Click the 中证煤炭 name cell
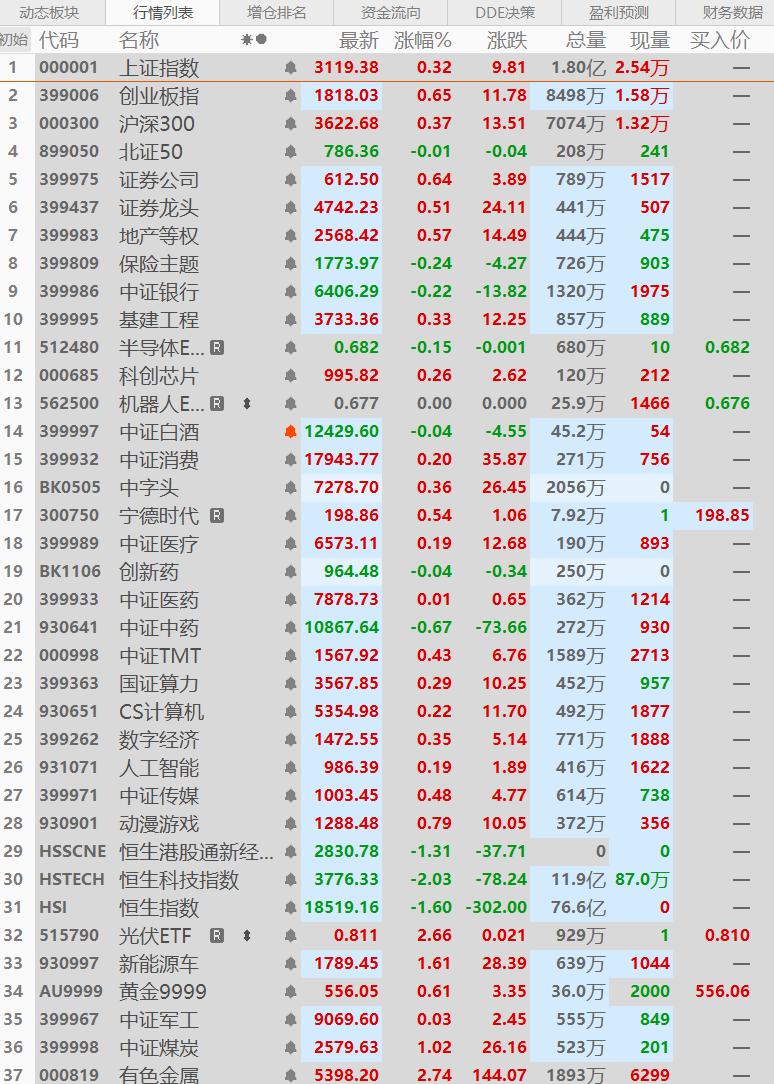774x1084 pixels. pyautogui.click(x=159, y=1047)
